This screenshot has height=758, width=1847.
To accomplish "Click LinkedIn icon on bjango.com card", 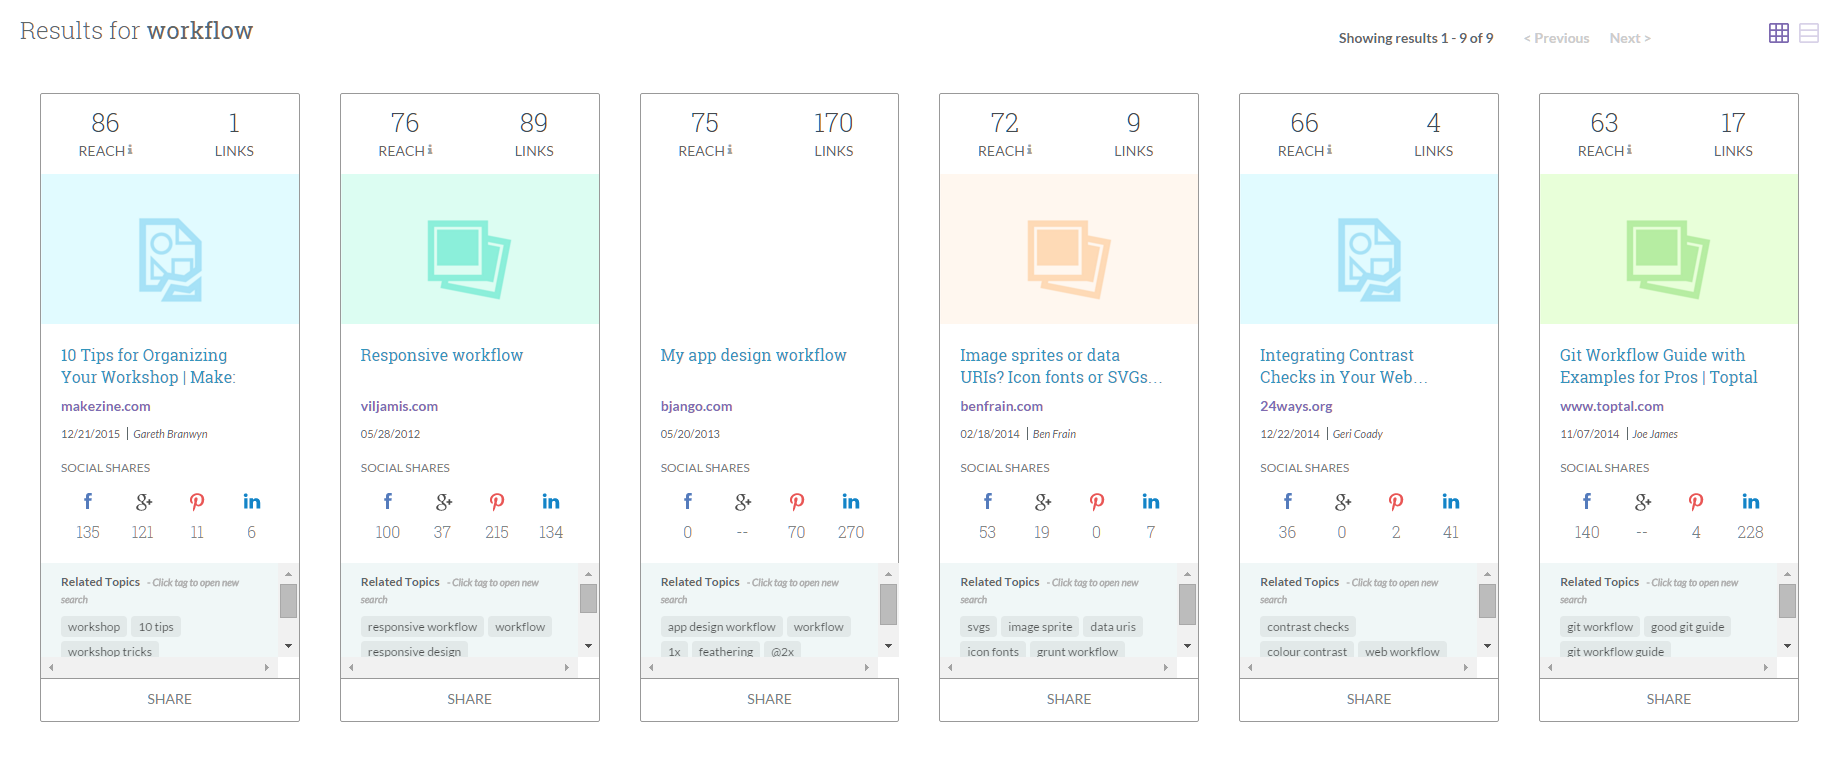I will tap(851, 501).
